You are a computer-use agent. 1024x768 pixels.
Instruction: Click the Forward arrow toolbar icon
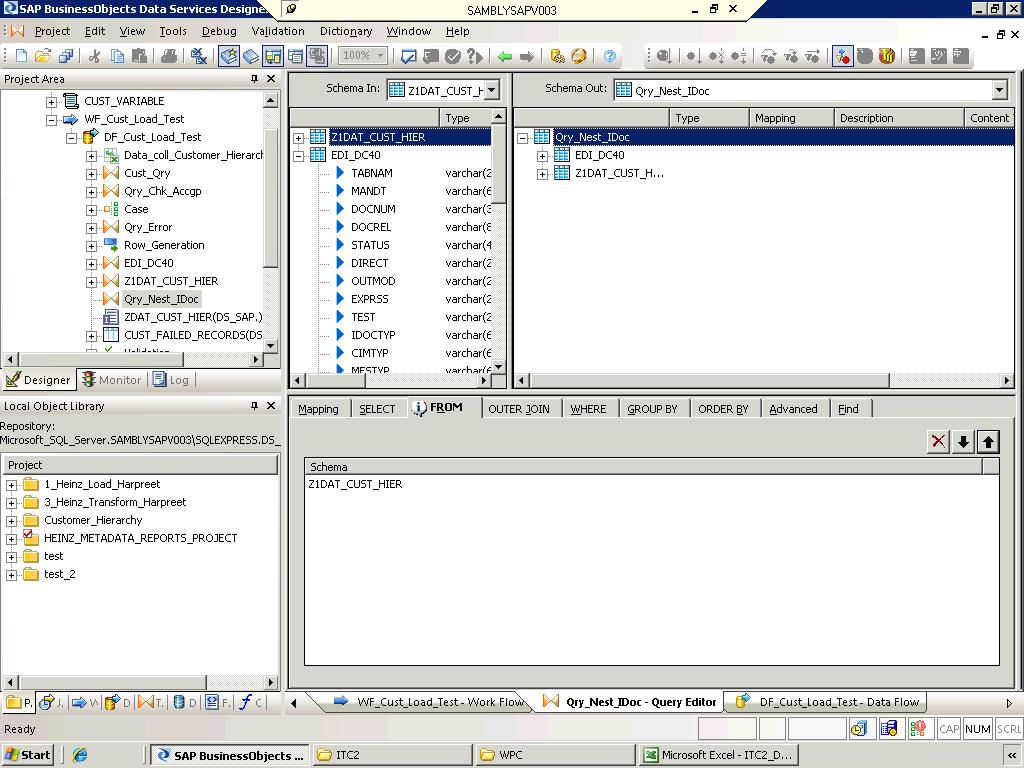(526, 56)
